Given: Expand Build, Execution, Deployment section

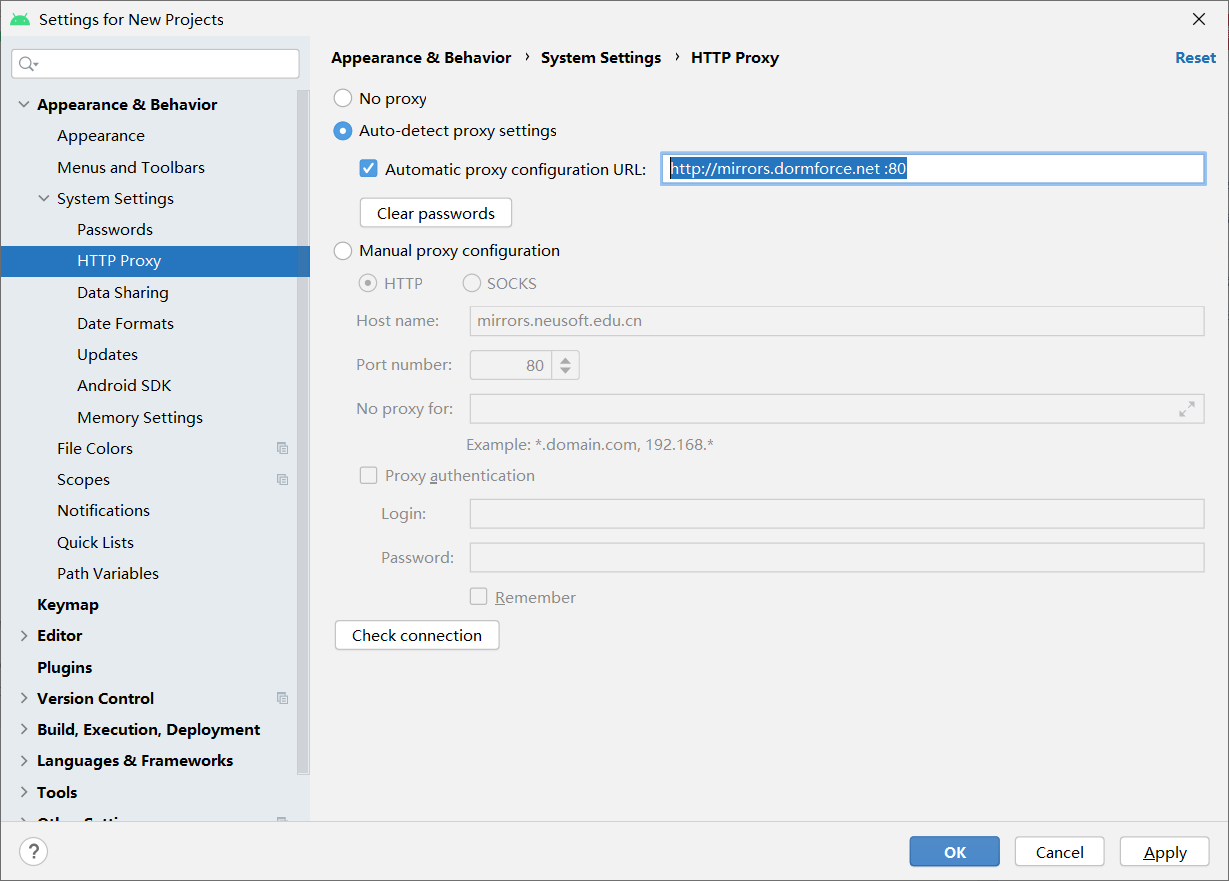Looking at the screenshot, I should [24, 730].
